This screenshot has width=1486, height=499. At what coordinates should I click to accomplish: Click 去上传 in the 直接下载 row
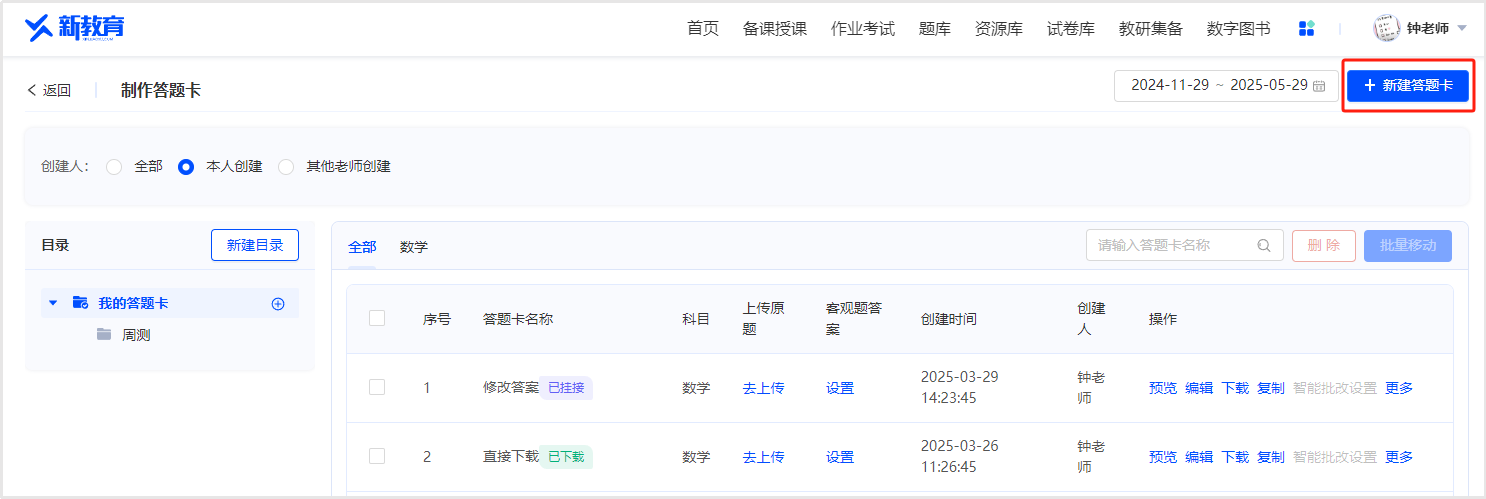(763, 457)
